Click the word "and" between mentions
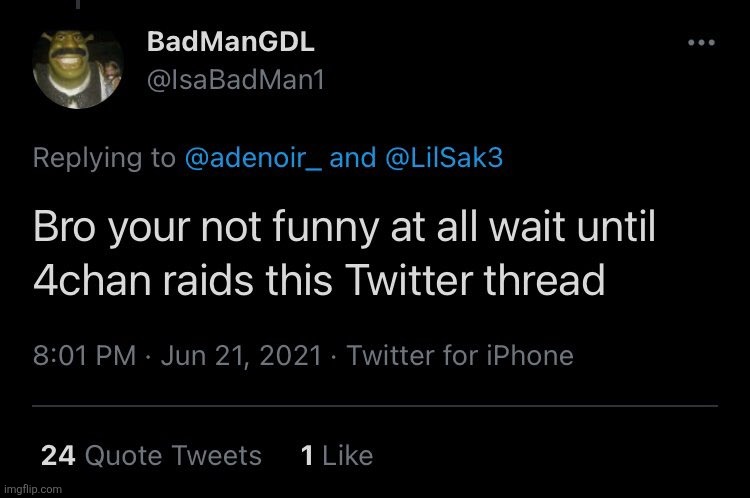The image size is (750, 498). [x=352, y=158]
